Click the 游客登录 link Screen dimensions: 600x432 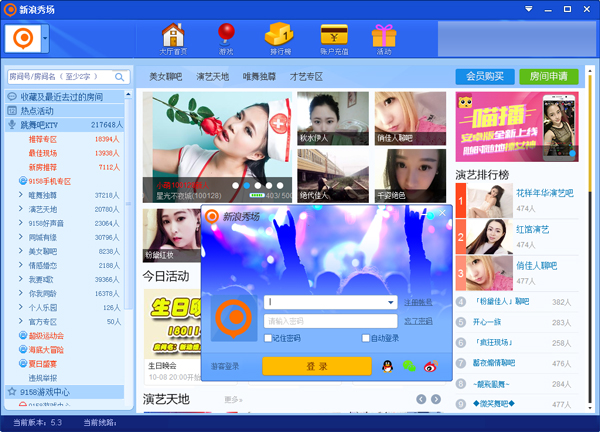[x=225, y=366]
